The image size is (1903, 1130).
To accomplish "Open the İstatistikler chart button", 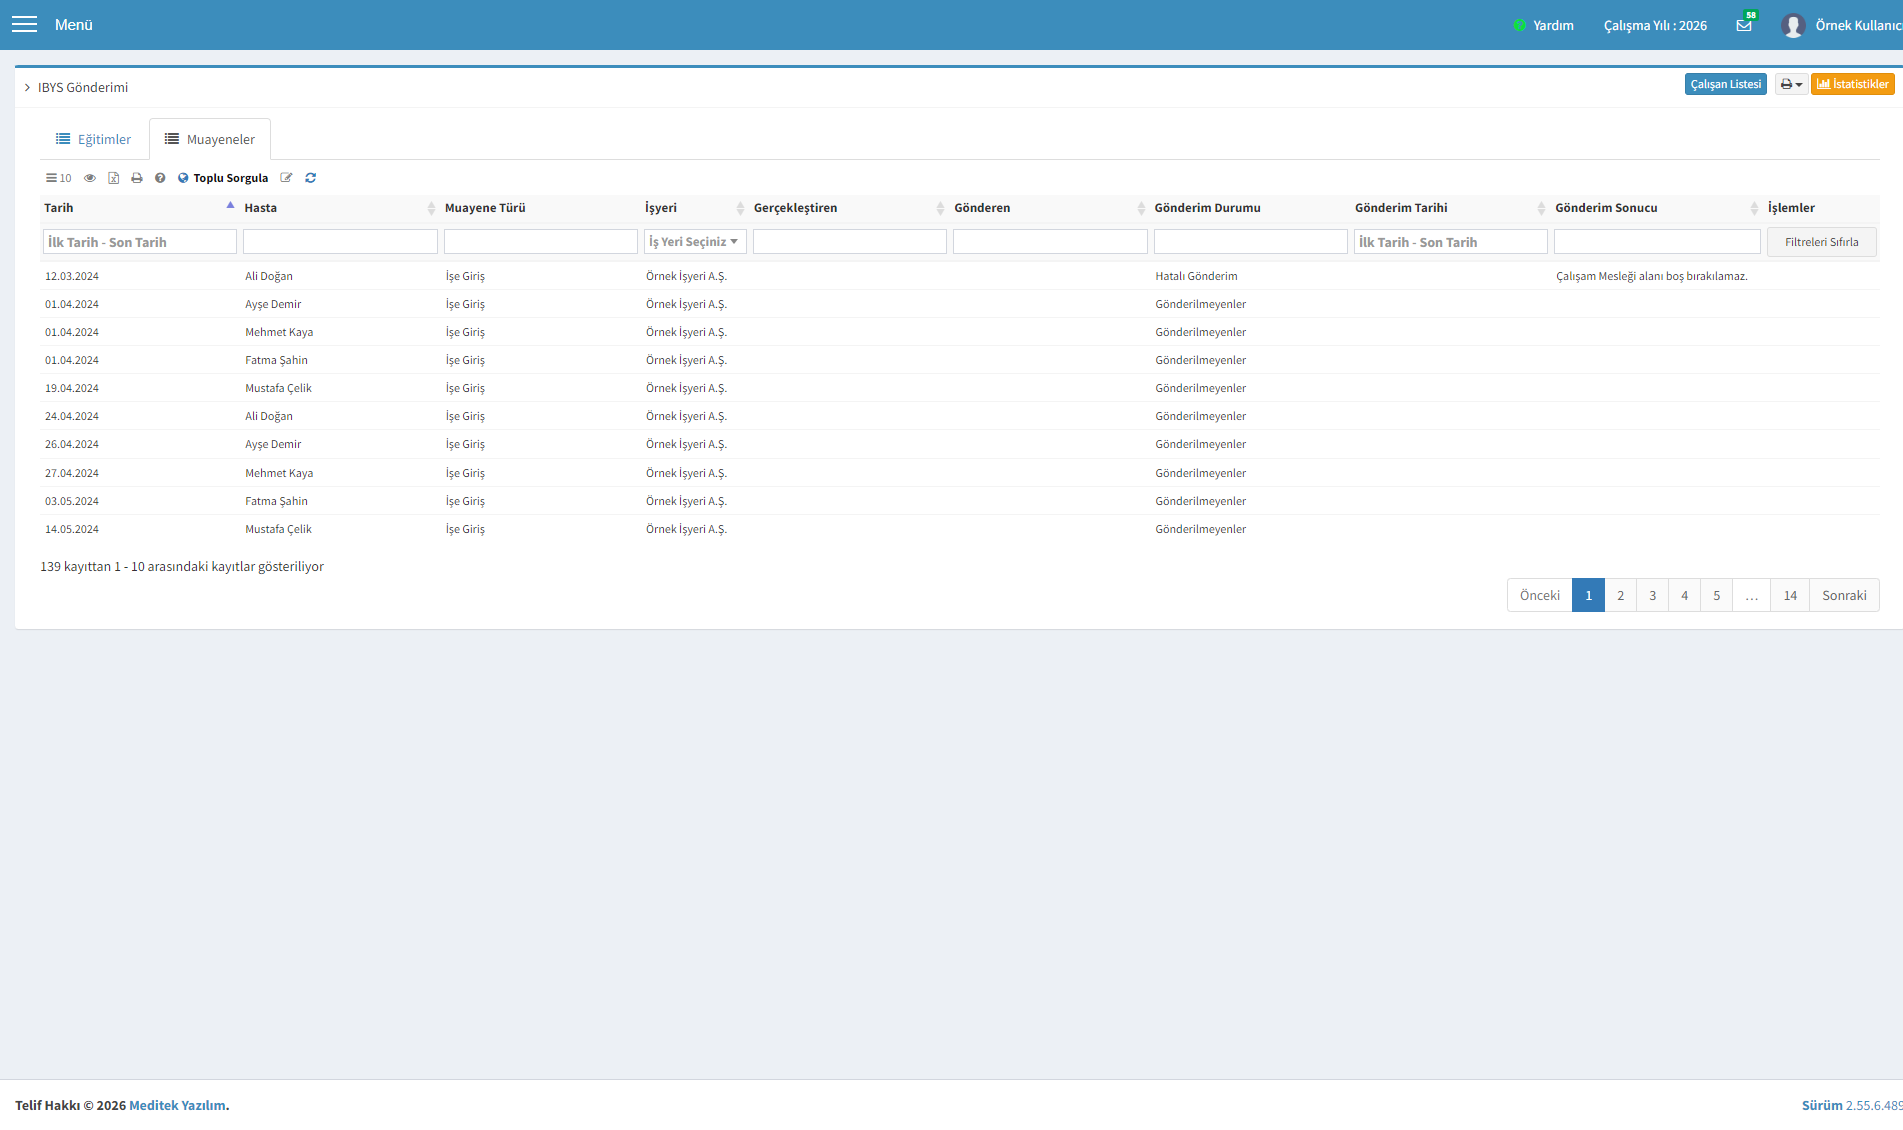I will point(1852,84).
